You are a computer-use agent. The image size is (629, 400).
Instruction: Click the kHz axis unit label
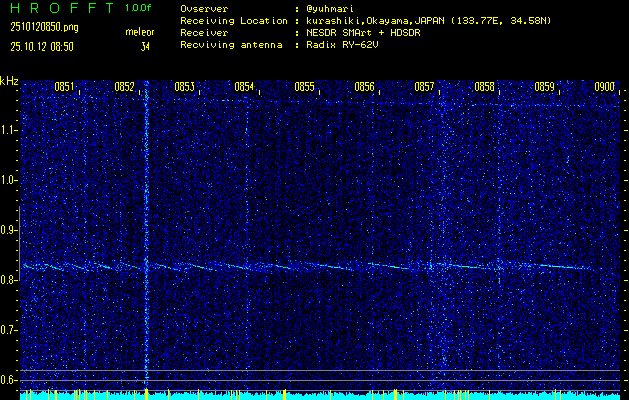[x=9, y=81]
